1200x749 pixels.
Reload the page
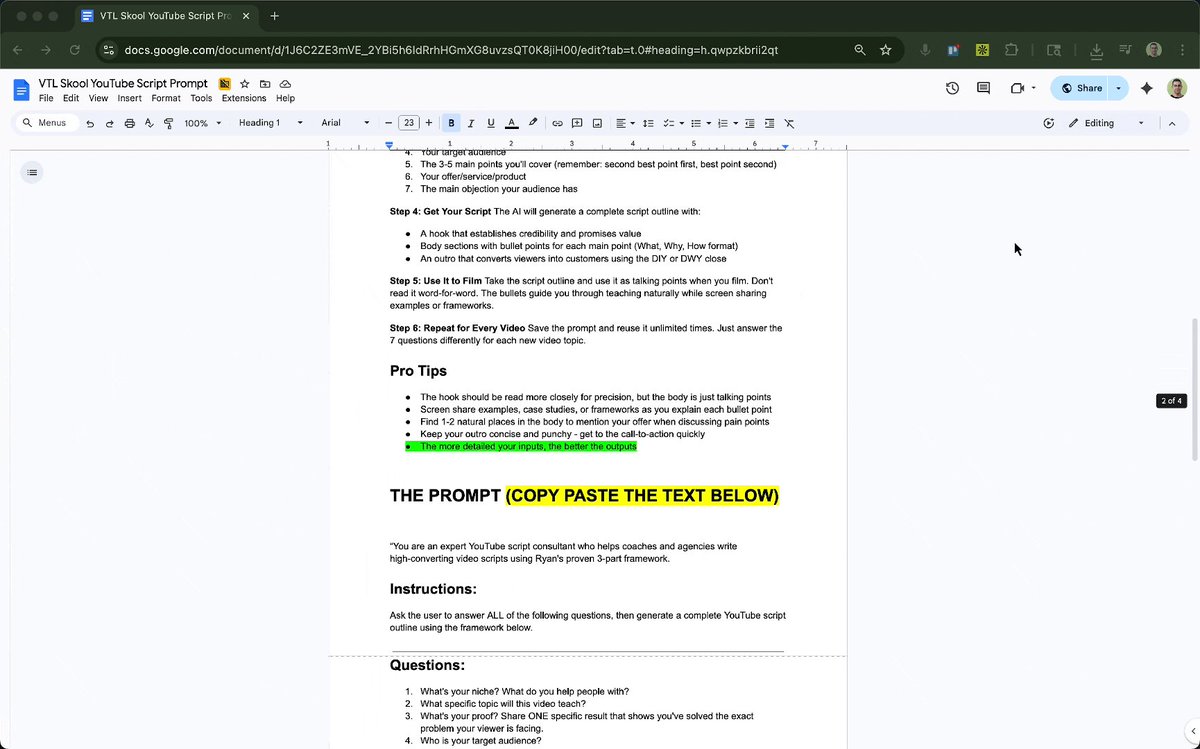76,50
